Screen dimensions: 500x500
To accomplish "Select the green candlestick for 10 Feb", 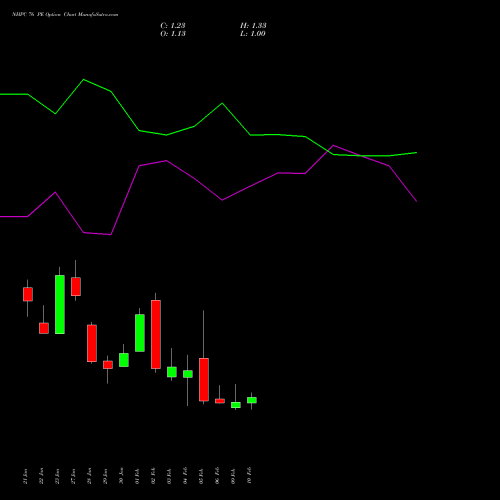I will click(252, 400).
